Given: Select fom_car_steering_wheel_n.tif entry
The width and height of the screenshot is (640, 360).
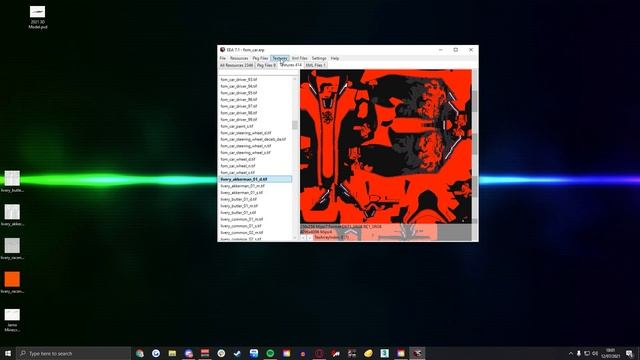Looking at the screenshot, I should point(255,146).
